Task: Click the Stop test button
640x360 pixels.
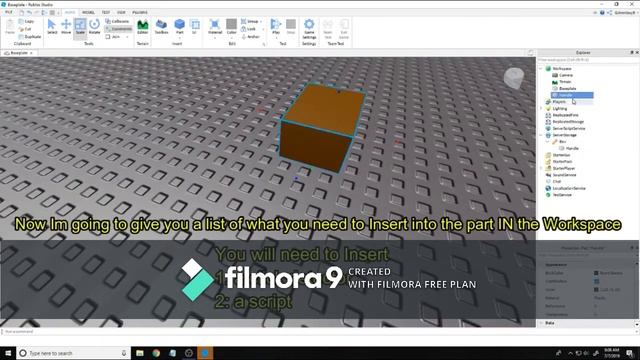Action: [x=291, y=27]
